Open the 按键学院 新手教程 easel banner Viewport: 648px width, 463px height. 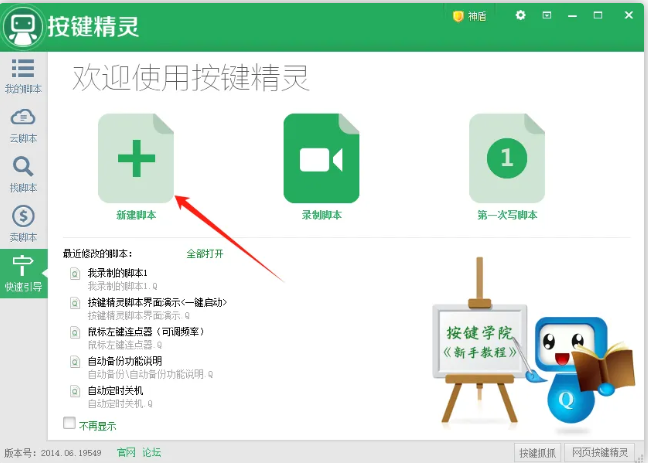tap(479, 341)
